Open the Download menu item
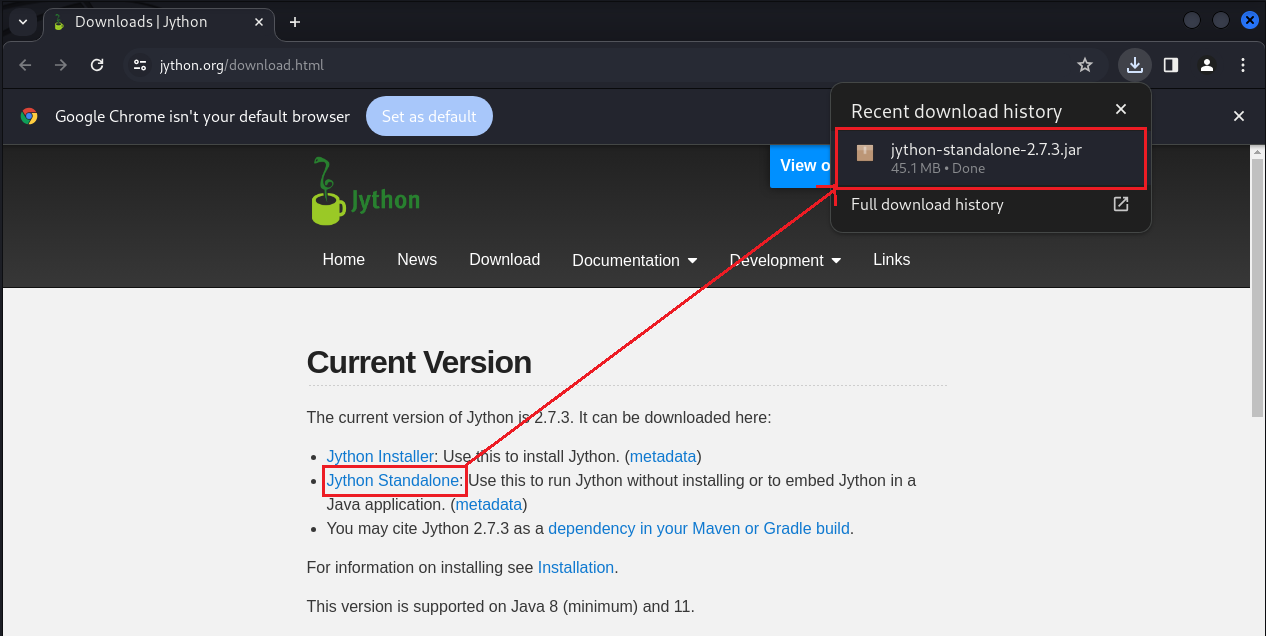The height and width of the screenshot is (636, 1266). [x=505, y=259]
